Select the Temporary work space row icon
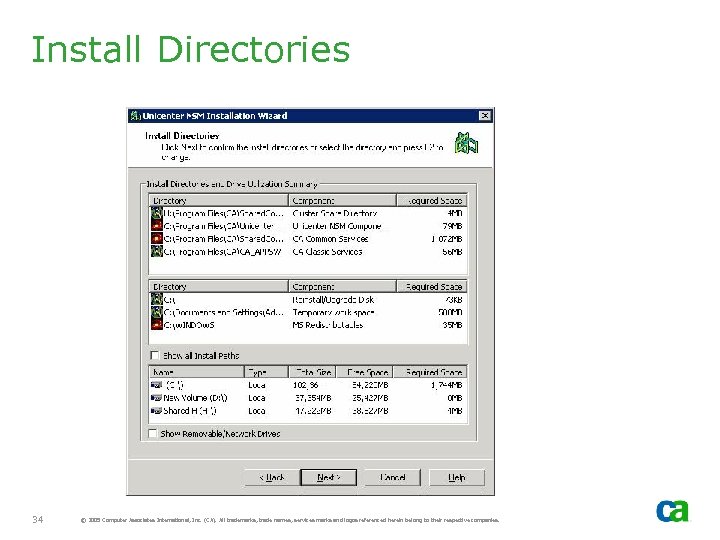720x540 pixels. (x=157, y=312)
